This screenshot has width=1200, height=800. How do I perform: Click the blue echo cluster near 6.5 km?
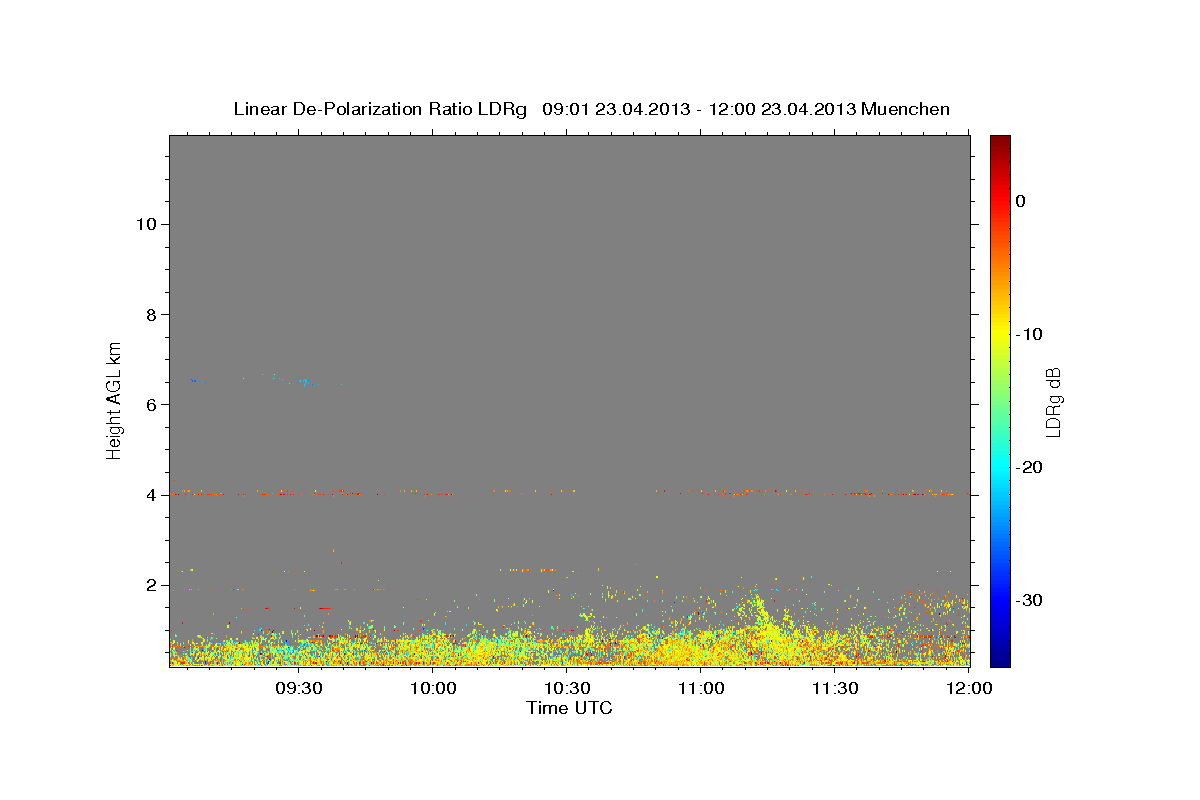tap(308, 383)
